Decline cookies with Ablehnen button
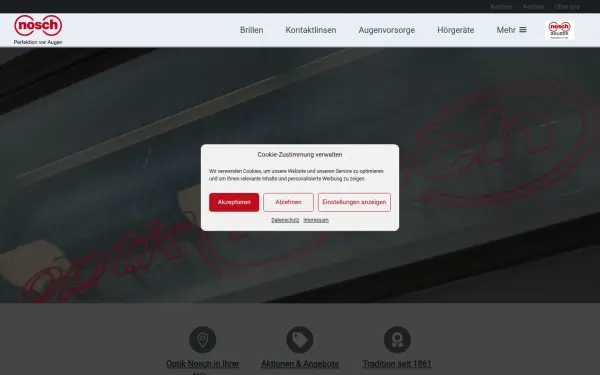600x375 pixels. tap(288, 202)
